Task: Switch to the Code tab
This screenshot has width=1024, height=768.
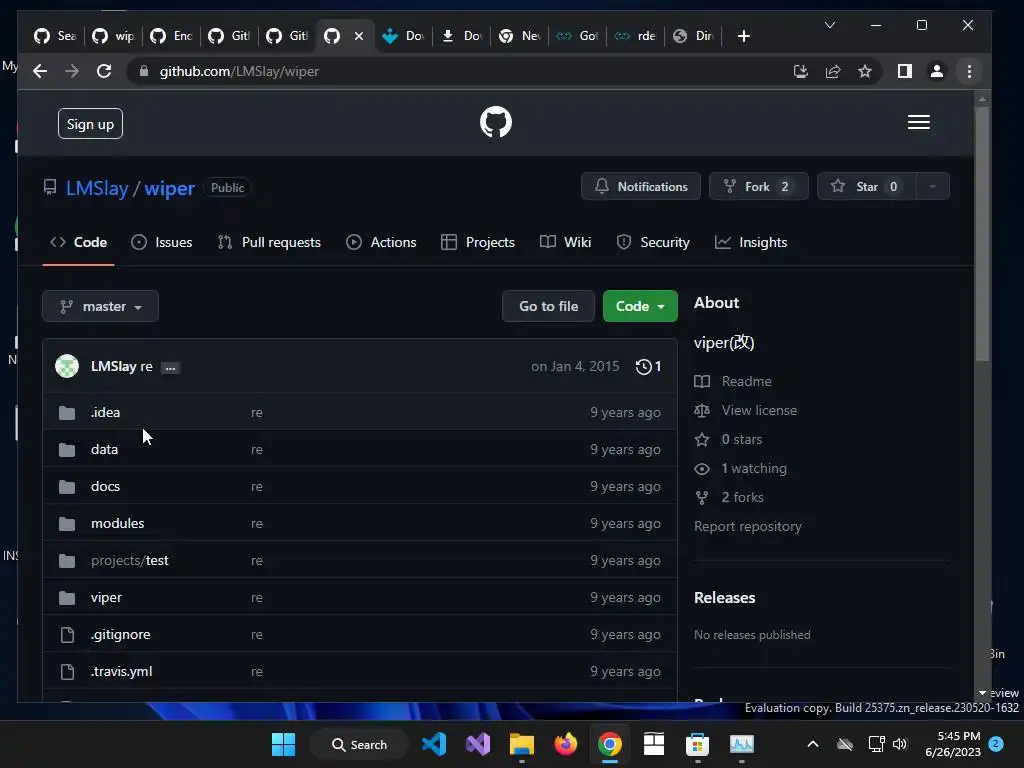Action: [x=78, y=242]
